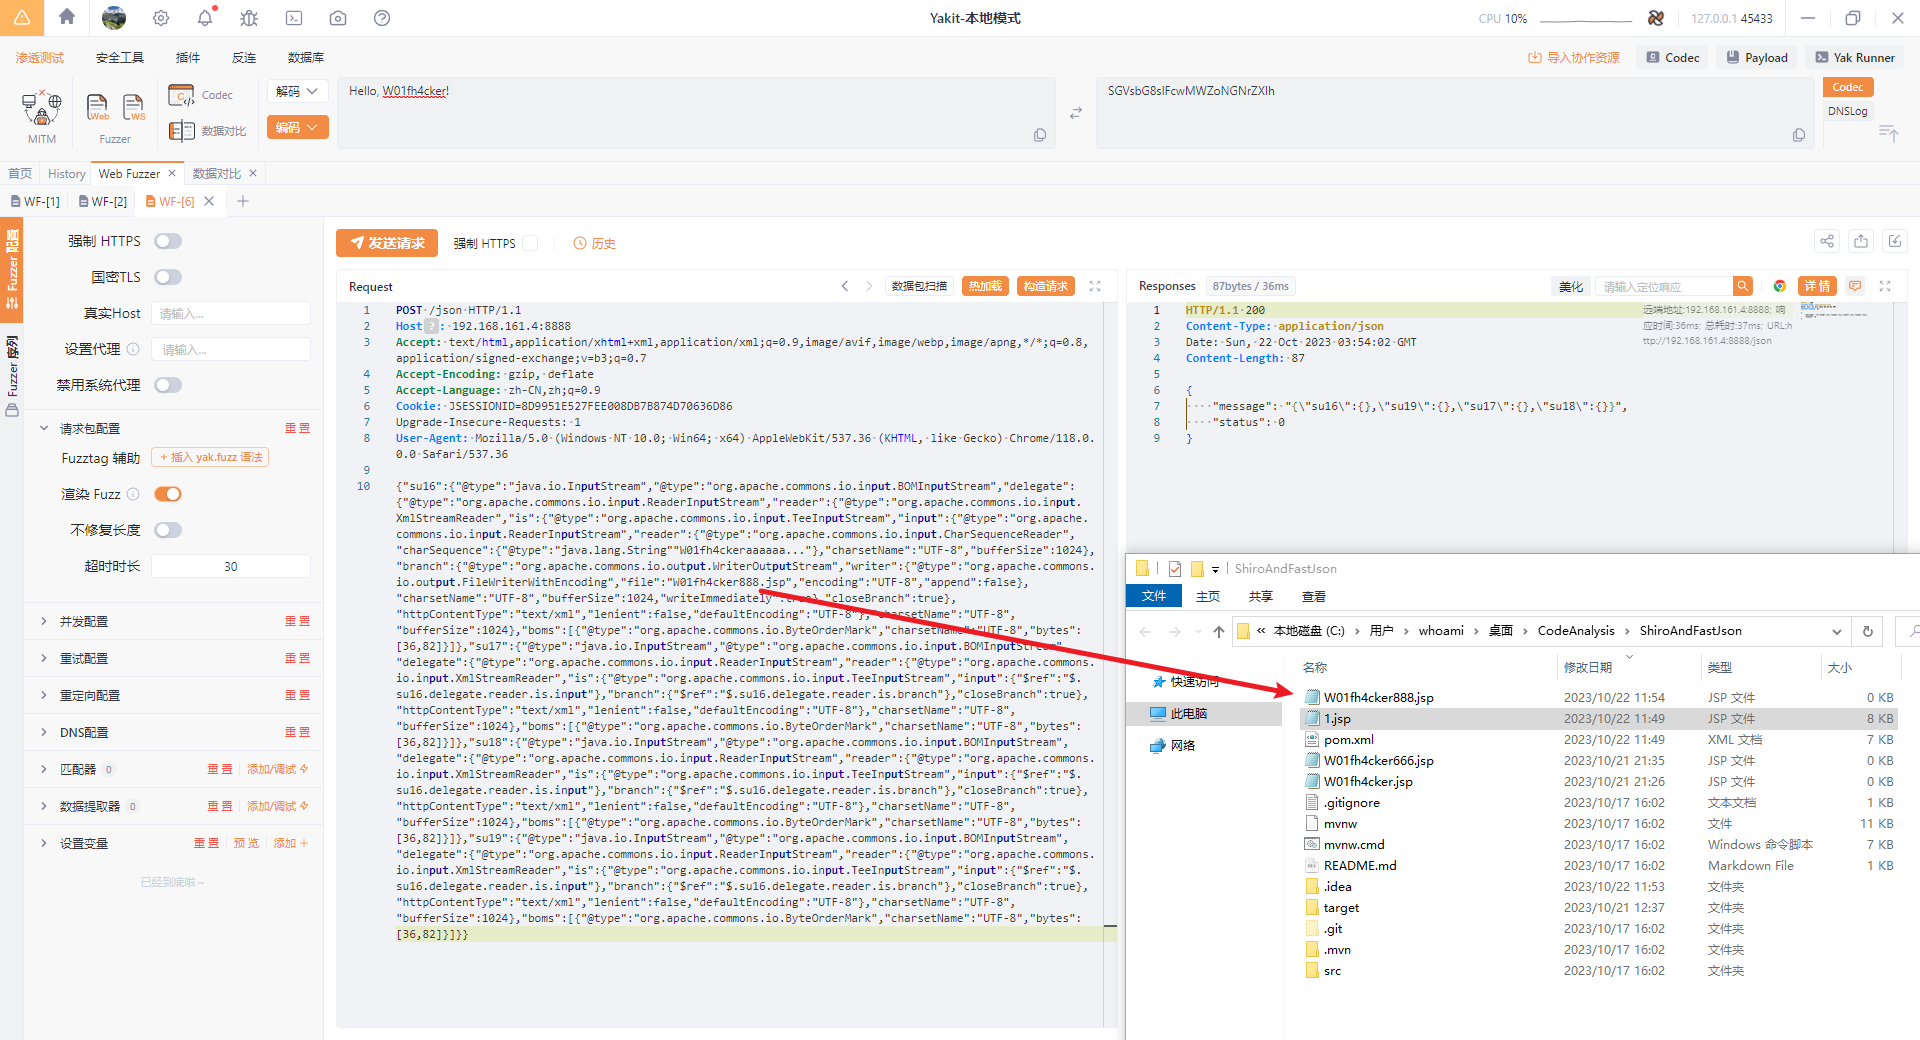Toggle 强制 HTTPS switch in sidebar
The height and width of the screenshot is (1040, 1920).
tap(168, 241)
